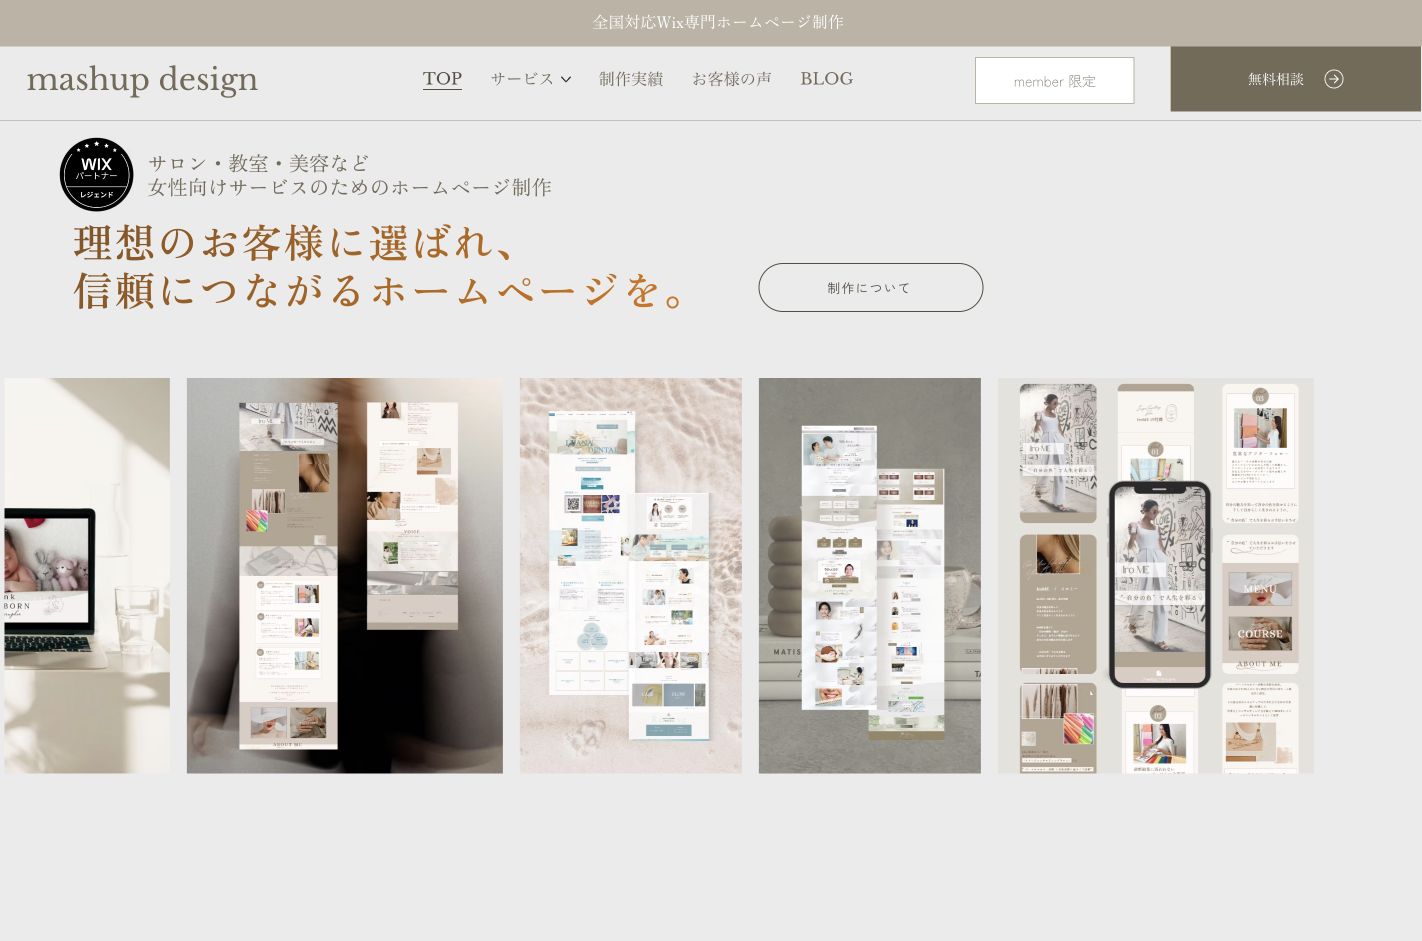Open the dental site sand-background thumbnail

[x=631, y=575]
